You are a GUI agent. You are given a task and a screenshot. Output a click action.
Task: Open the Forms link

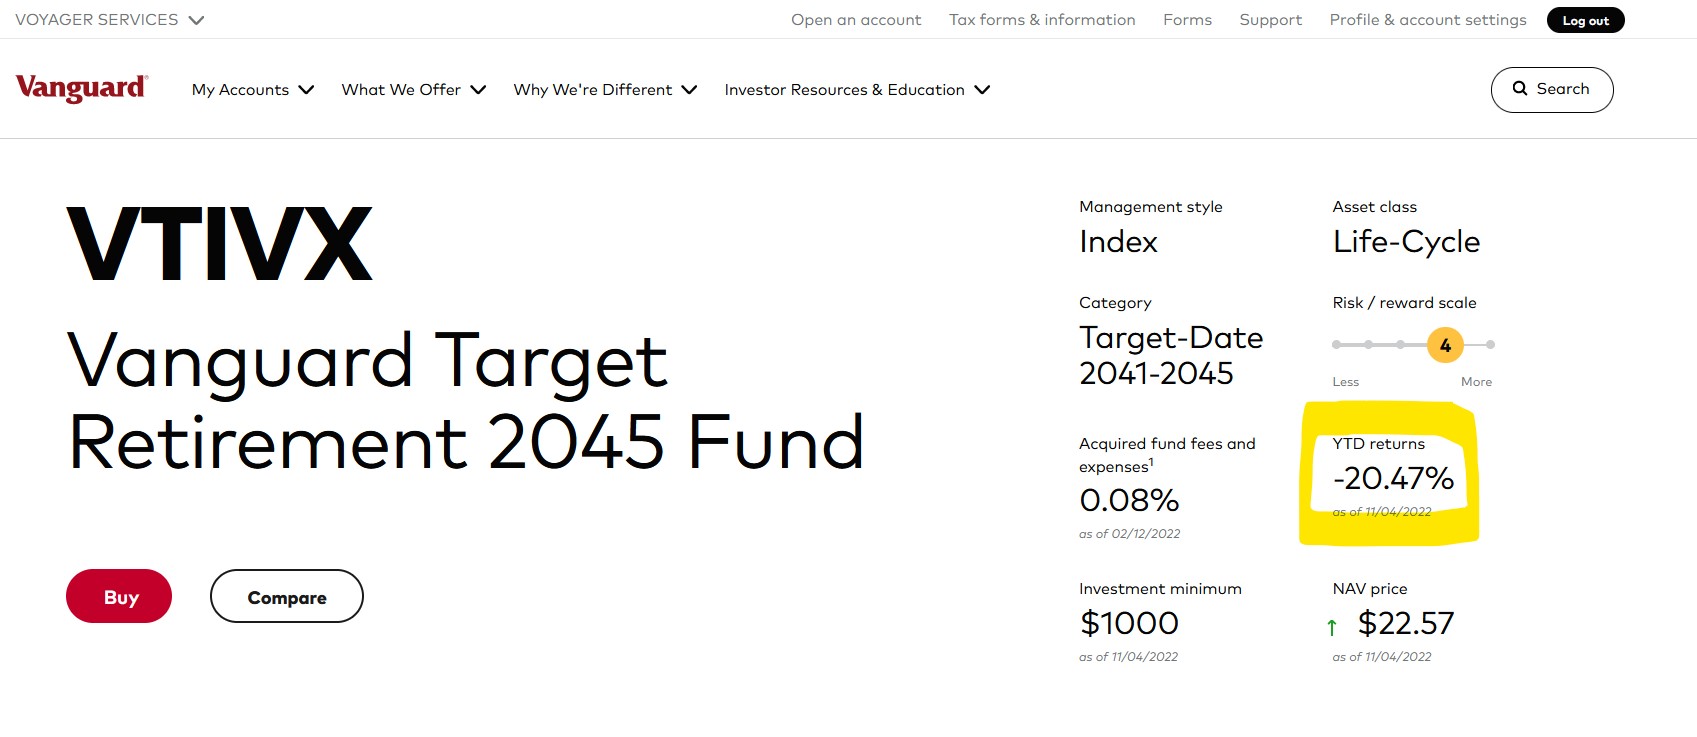pos(1187,20)
